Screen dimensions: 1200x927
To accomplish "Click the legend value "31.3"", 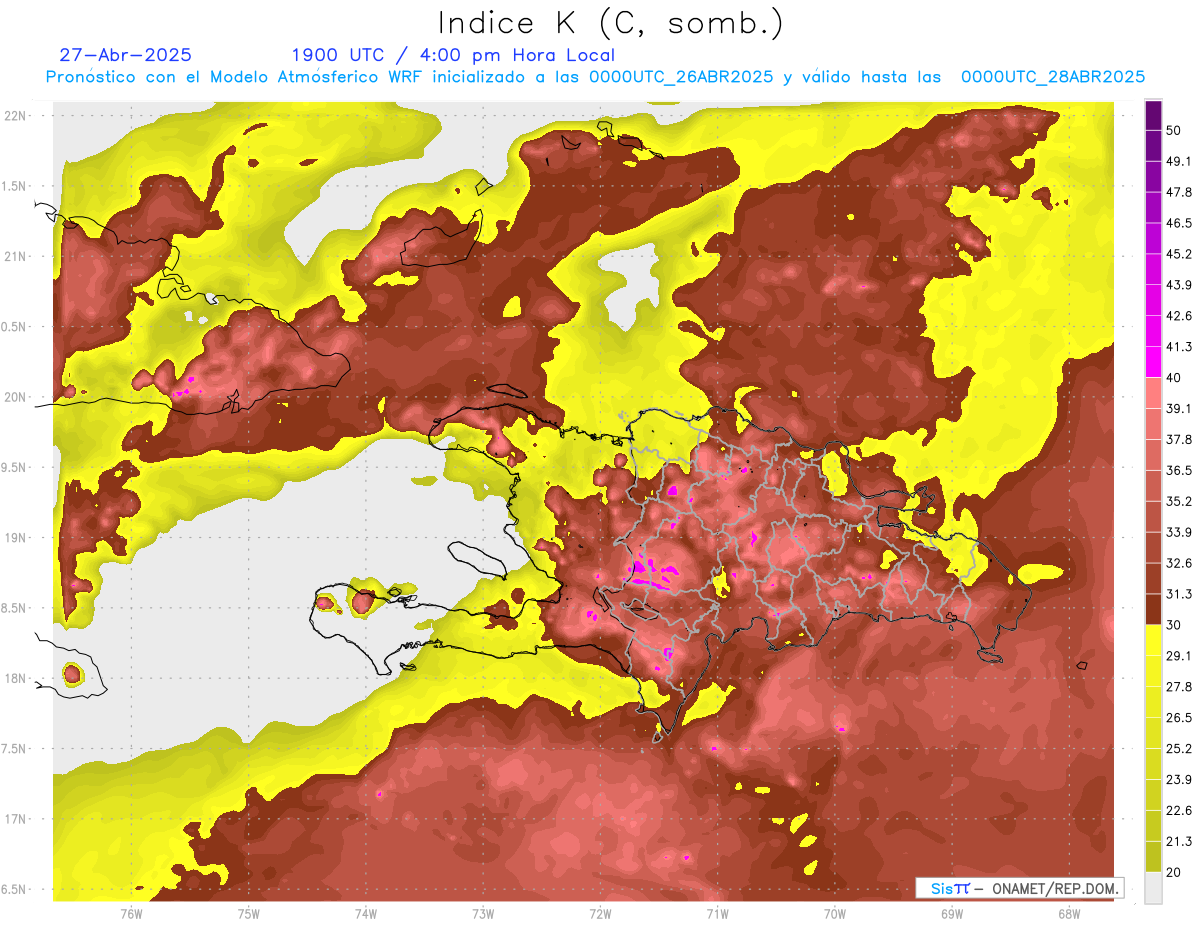I will (x=1179, y=594).
